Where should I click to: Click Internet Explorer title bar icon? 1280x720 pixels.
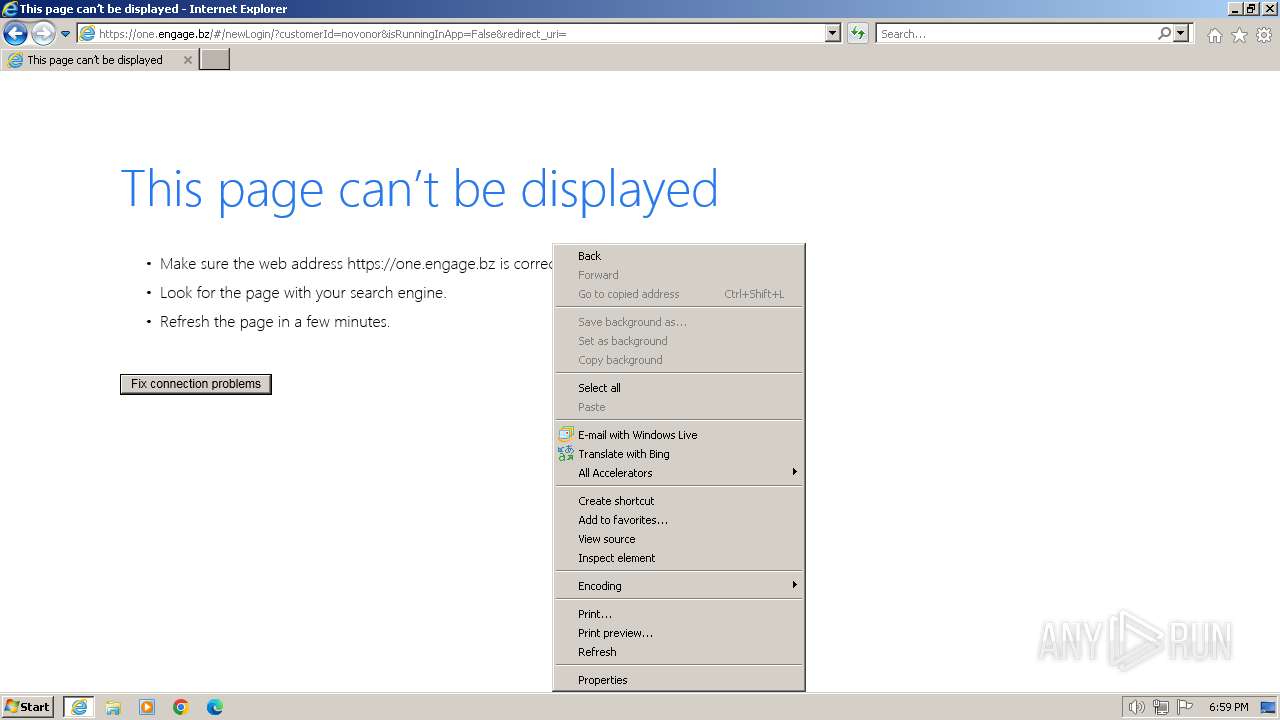(x=10, y=9)
